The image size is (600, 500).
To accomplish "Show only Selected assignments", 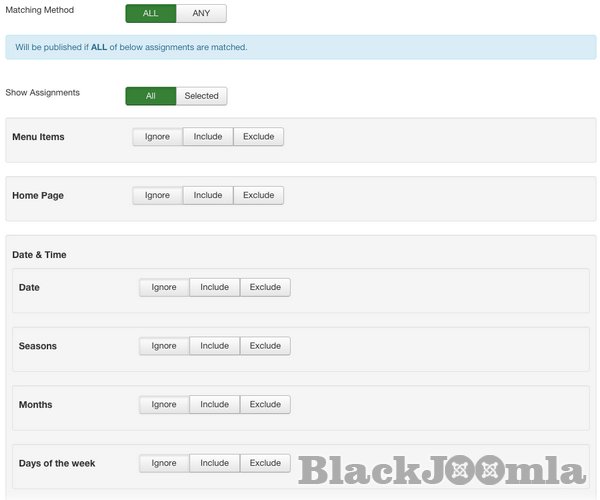I will [201, 96].
